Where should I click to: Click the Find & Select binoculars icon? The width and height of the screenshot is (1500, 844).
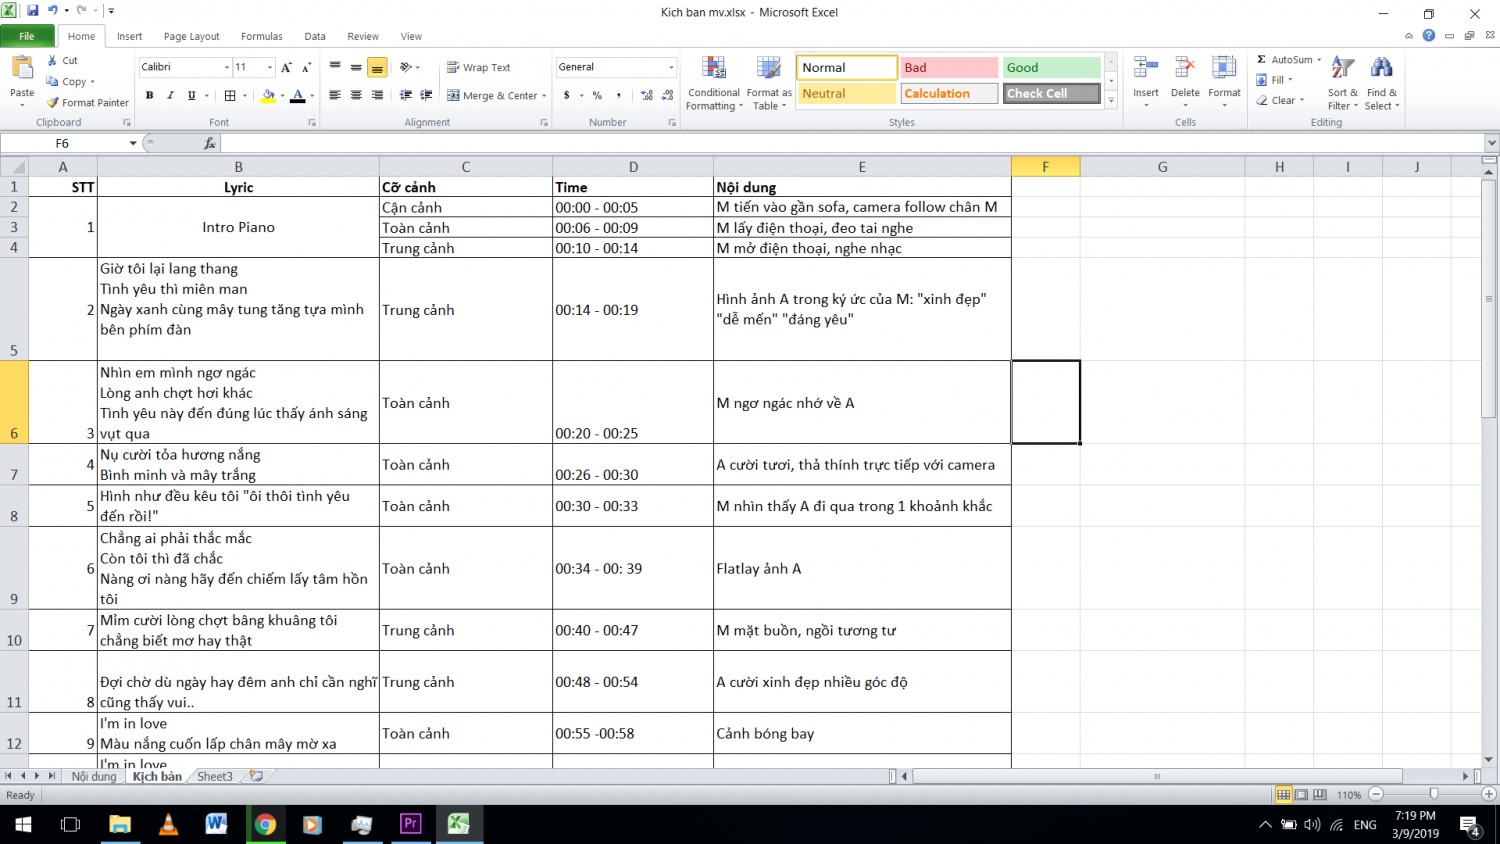pos(1381,69)
